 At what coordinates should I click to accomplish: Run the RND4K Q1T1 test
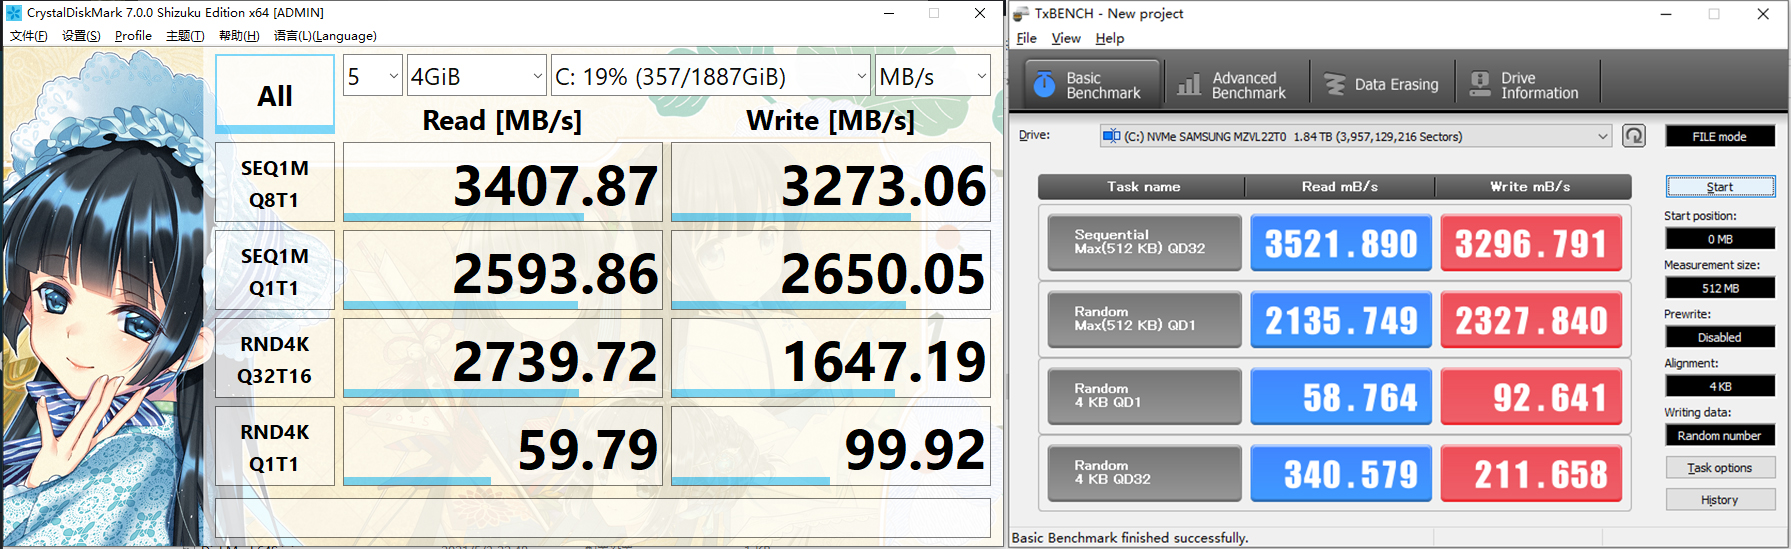click(x=275, y=447)
